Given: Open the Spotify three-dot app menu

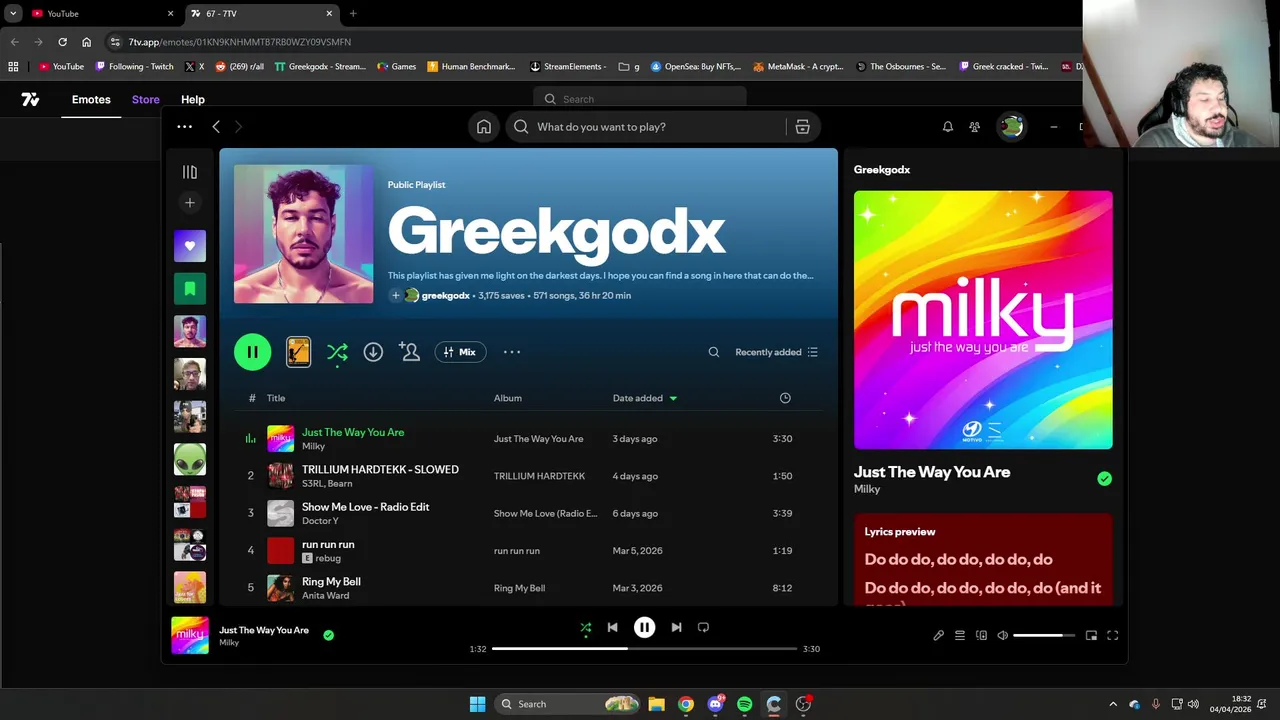Looking at the screenshot, I should pos(184,127).
